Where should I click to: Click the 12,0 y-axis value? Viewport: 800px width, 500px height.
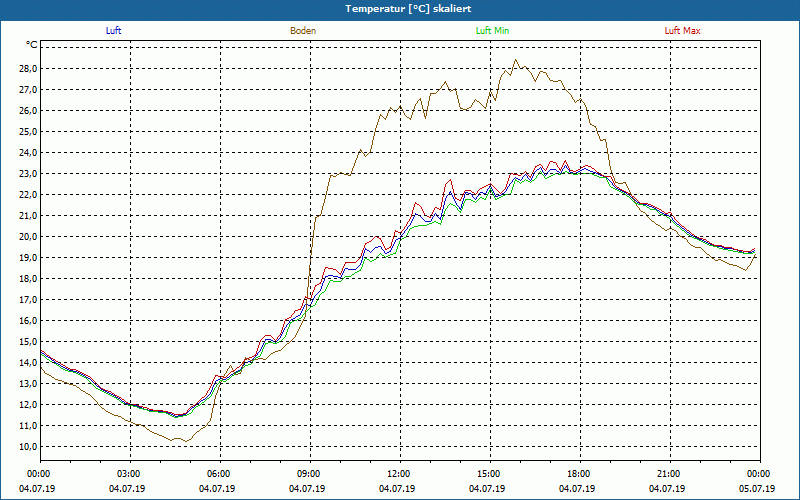click(x=29, y=405)
